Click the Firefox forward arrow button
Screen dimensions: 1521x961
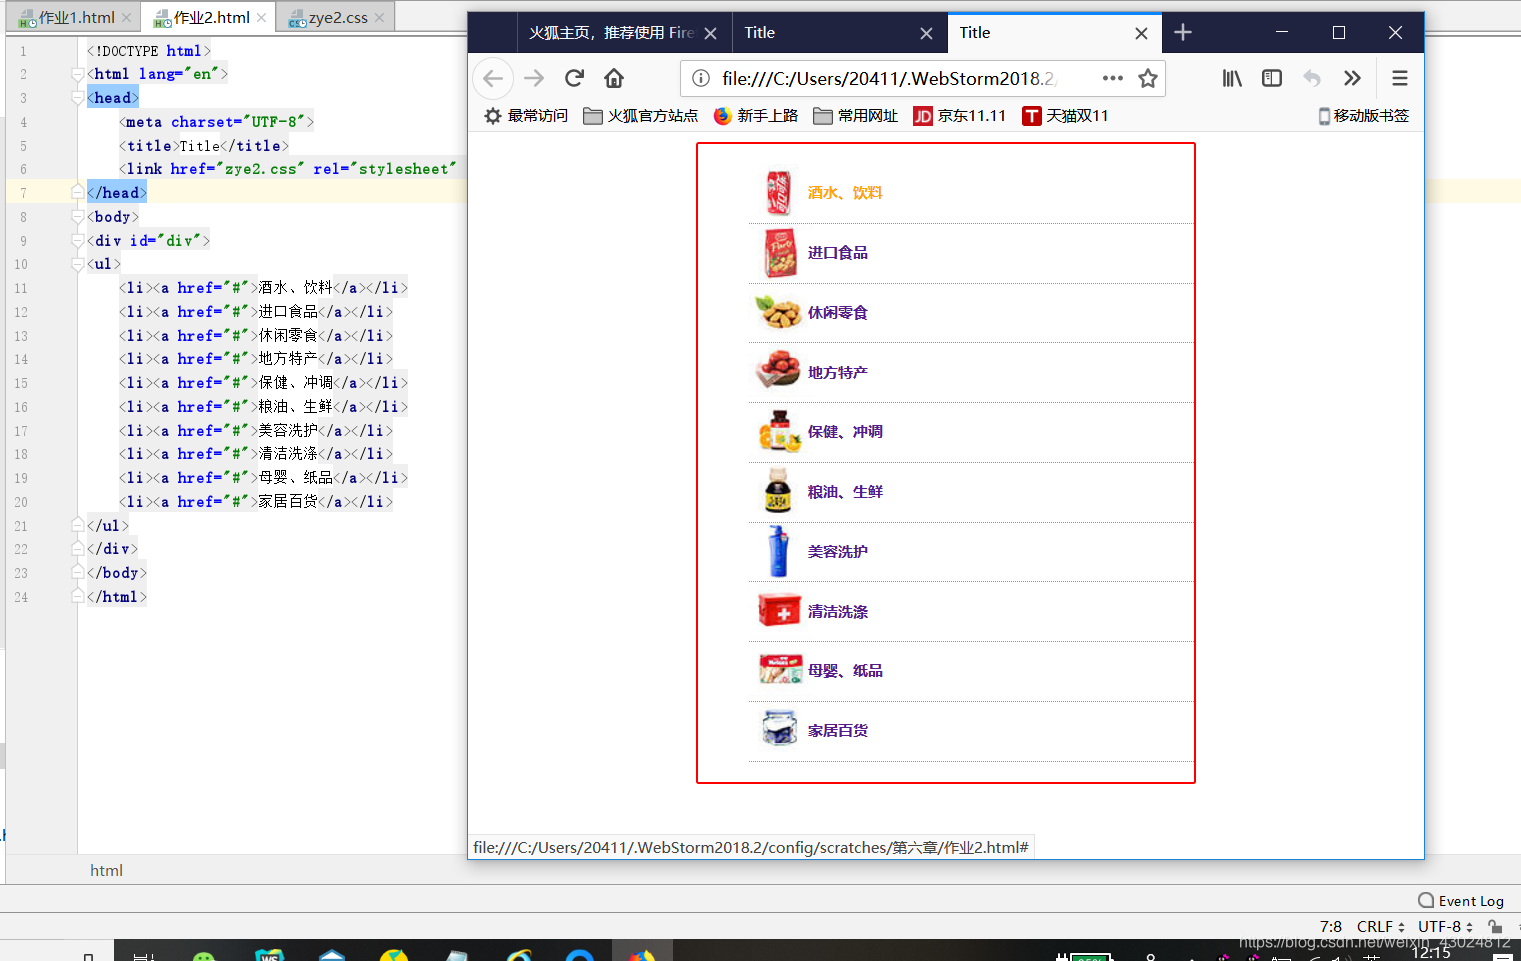[534, 78]
